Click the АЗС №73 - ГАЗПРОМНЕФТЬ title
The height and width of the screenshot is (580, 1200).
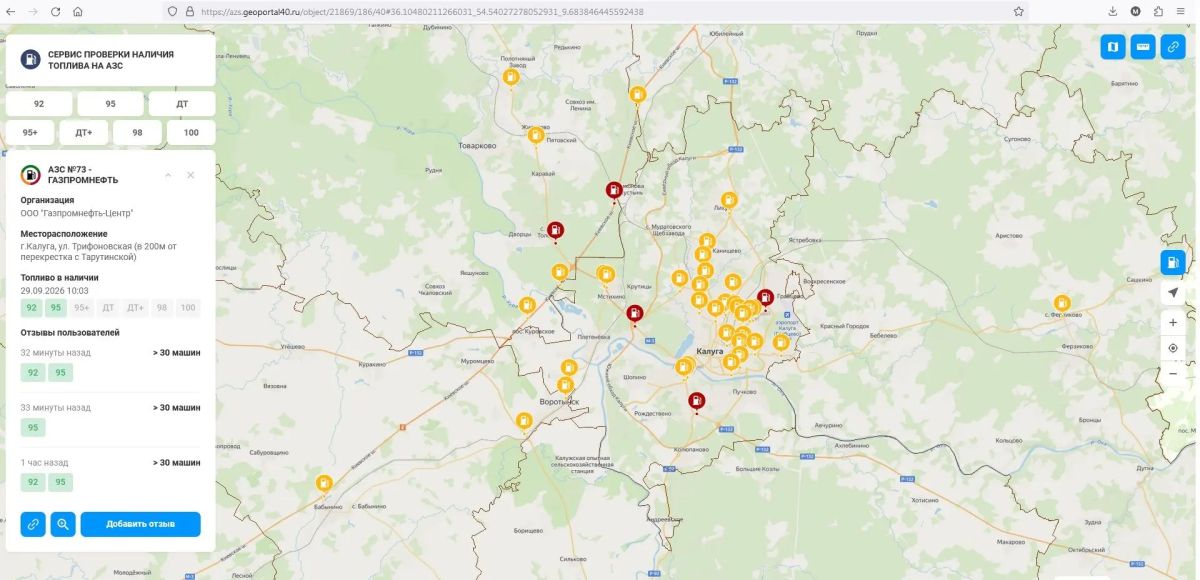click(x=84, y=175)
